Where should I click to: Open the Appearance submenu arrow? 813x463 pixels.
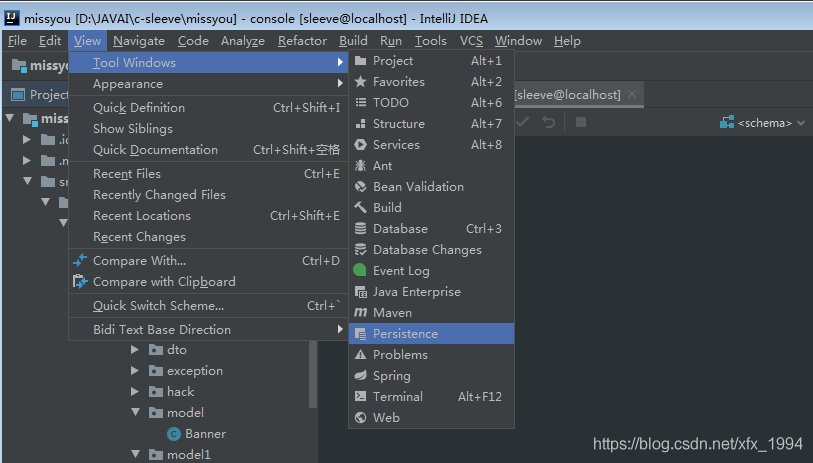(340, 83)
